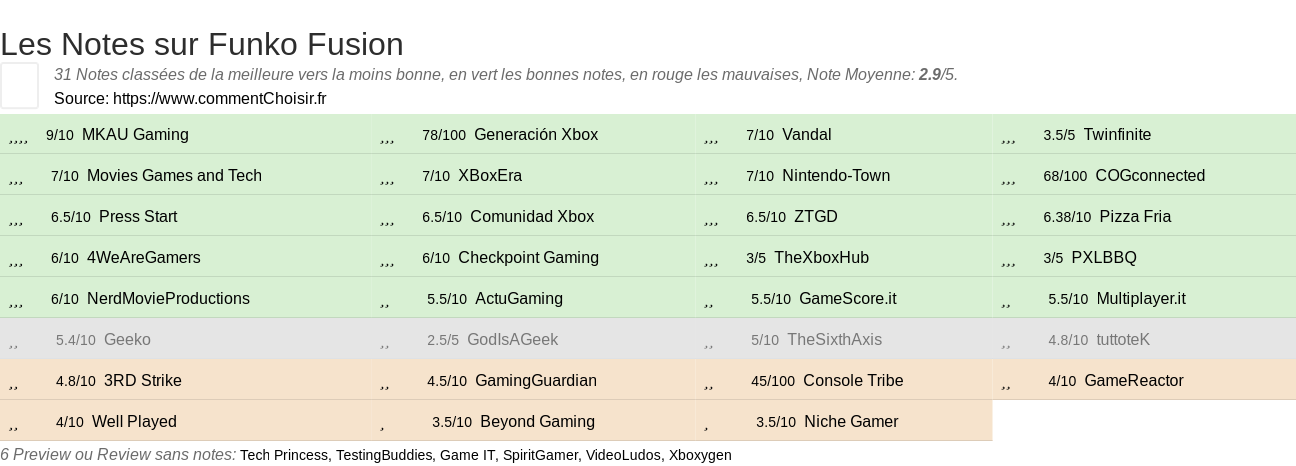The image size is (1296, 466).
Task: Click the rating marks beside Niche Gamer
Action: point(707,424)
